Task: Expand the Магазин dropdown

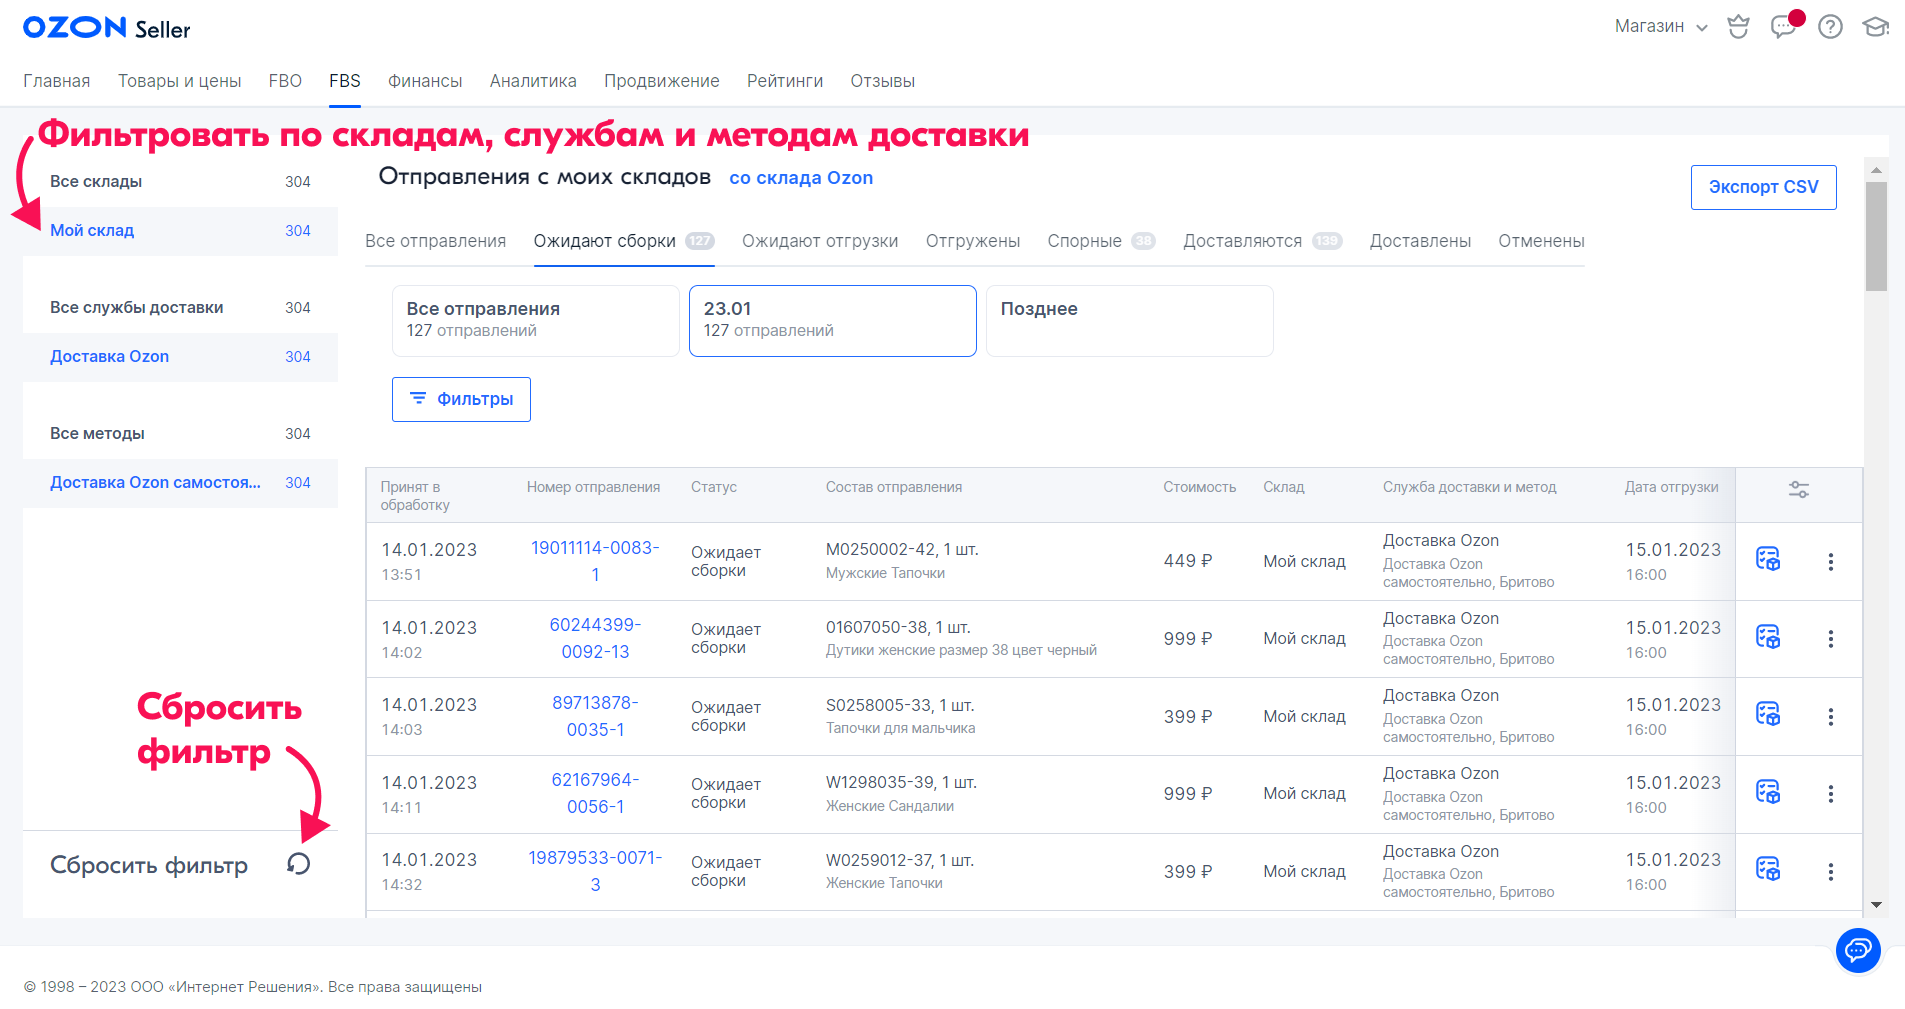Action: [1660, 27]
